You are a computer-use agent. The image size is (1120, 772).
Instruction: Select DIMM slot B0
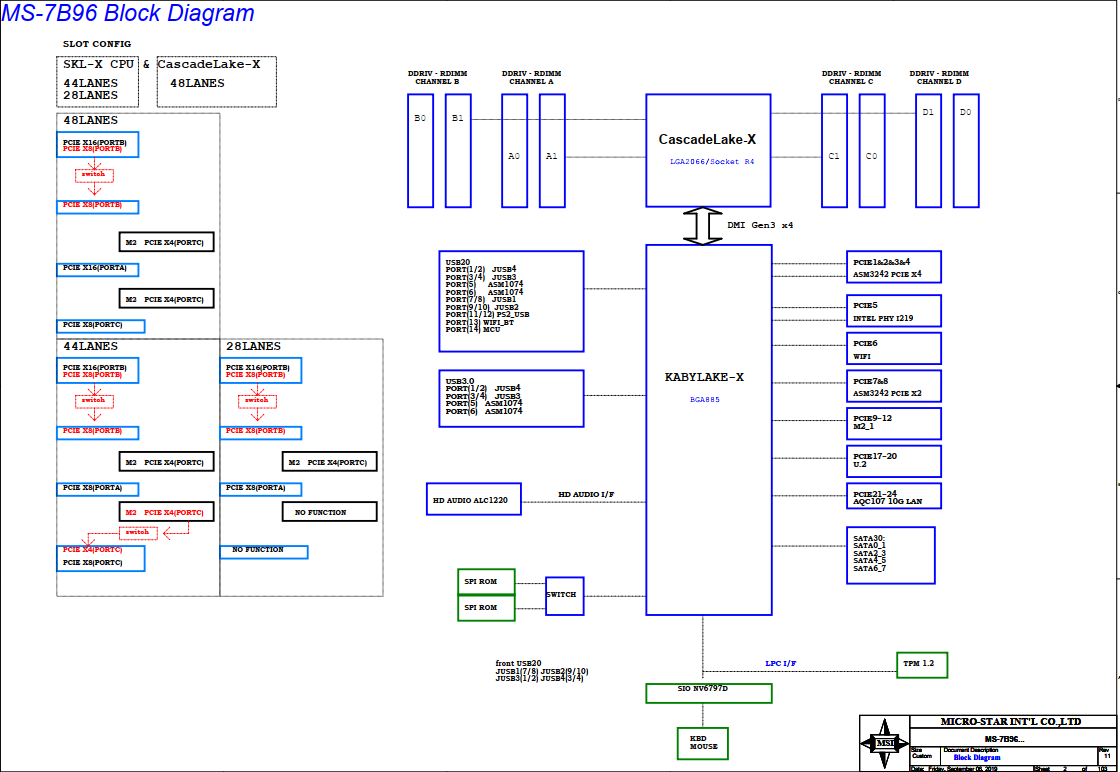point(420,150)
